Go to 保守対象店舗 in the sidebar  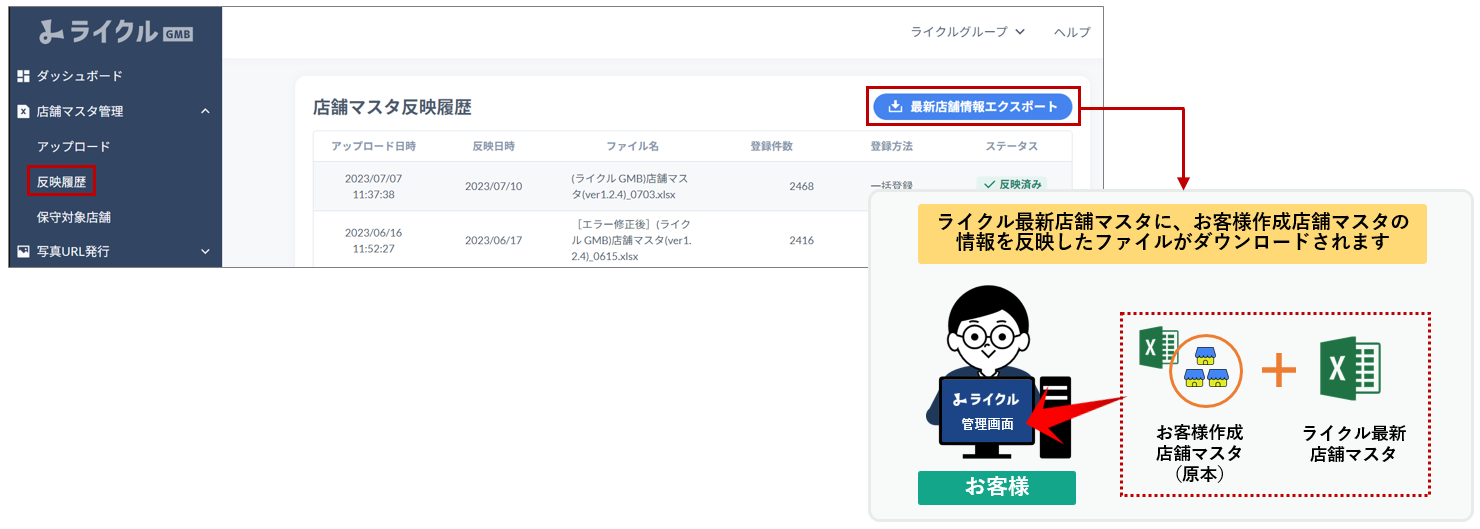point(73,217)
